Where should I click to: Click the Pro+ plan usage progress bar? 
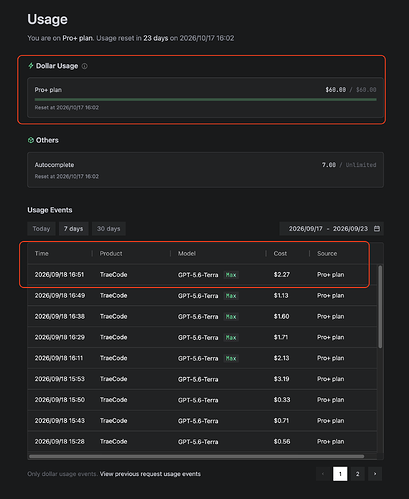[x=205, y=99]
